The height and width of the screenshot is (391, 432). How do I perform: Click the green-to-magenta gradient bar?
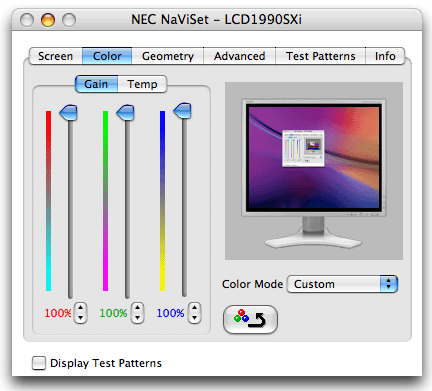(x=106, y=201)
